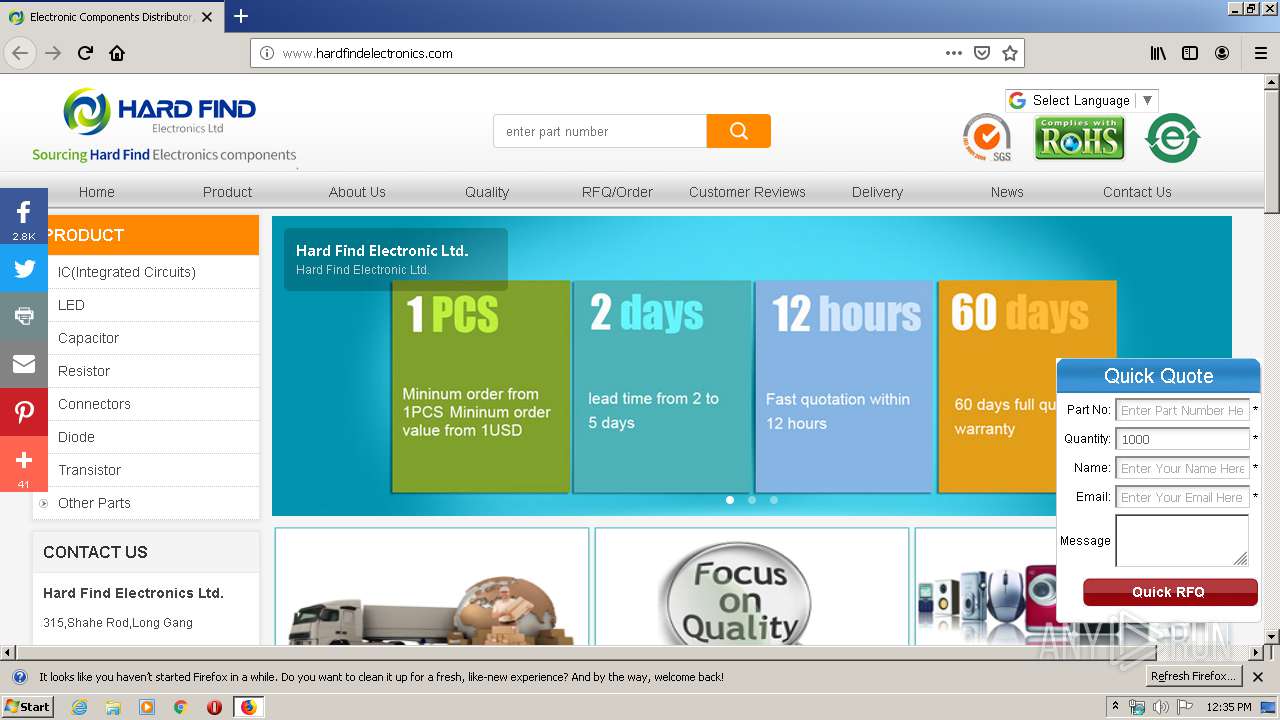The width and height of the screenshot is (1280, 720).
Task: Click the RoHS compliance badge
Action: coord(1079,138)
